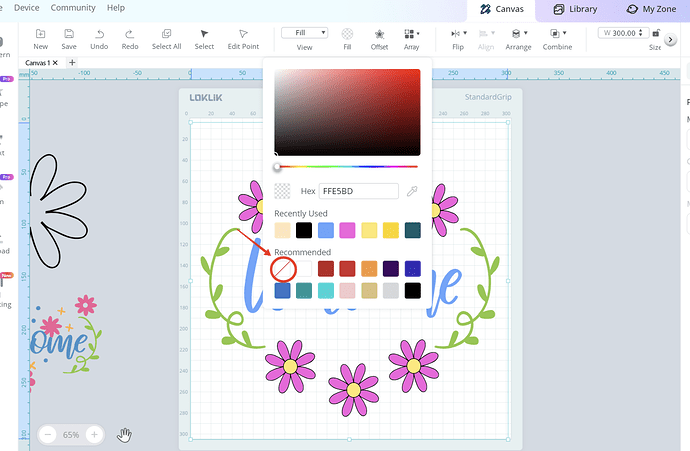Click the rainbow hue slider
Viewport: 690px width, 451px height.
tap(347, 167)
